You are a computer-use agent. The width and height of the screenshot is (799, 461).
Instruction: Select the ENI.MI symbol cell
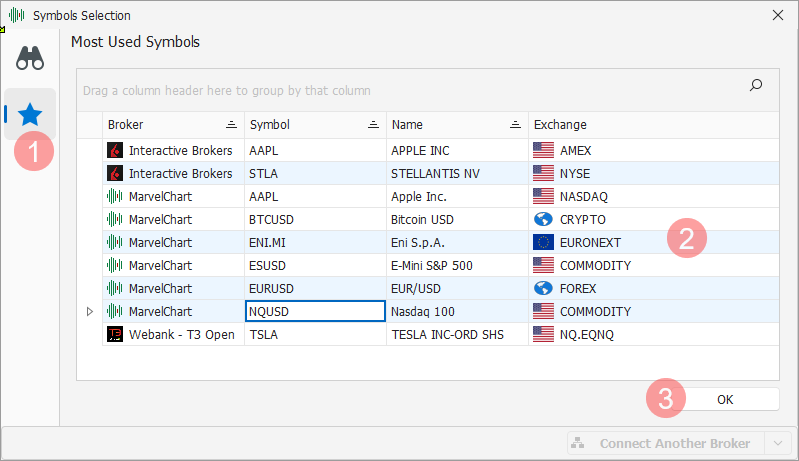coord(315,242)
